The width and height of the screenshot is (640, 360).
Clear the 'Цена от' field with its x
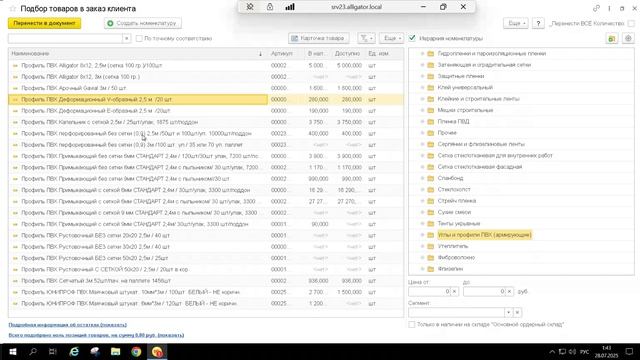pos(454,291)
